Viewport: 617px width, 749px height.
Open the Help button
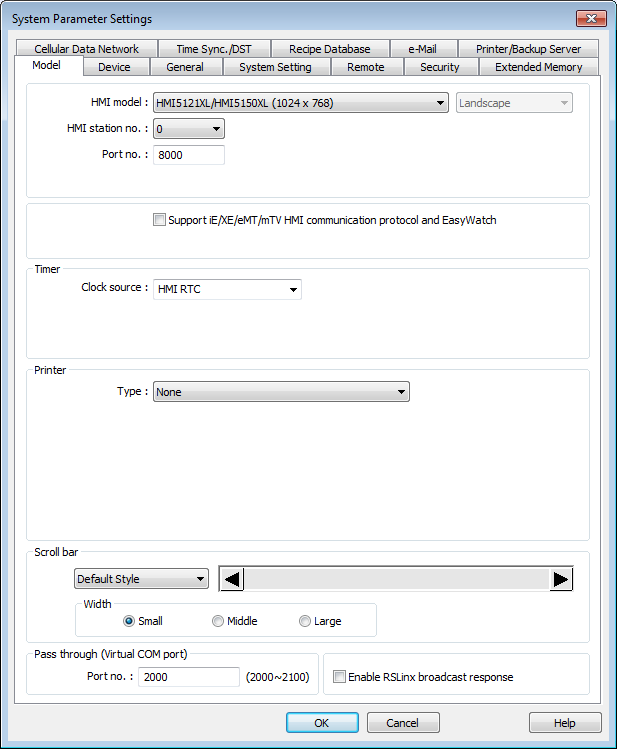tap(565, 723)
